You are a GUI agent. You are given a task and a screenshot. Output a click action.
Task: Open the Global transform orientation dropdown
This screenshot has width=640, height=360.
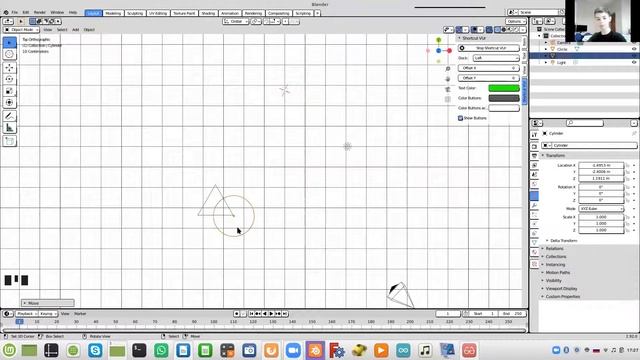pos(236,21)
